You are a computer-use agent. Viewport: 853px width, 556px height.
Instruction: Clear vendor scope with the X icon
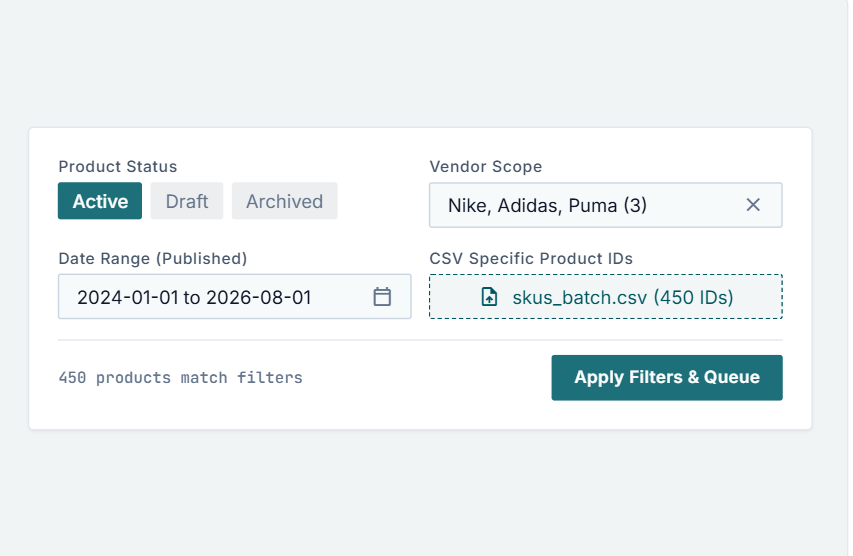753,205
